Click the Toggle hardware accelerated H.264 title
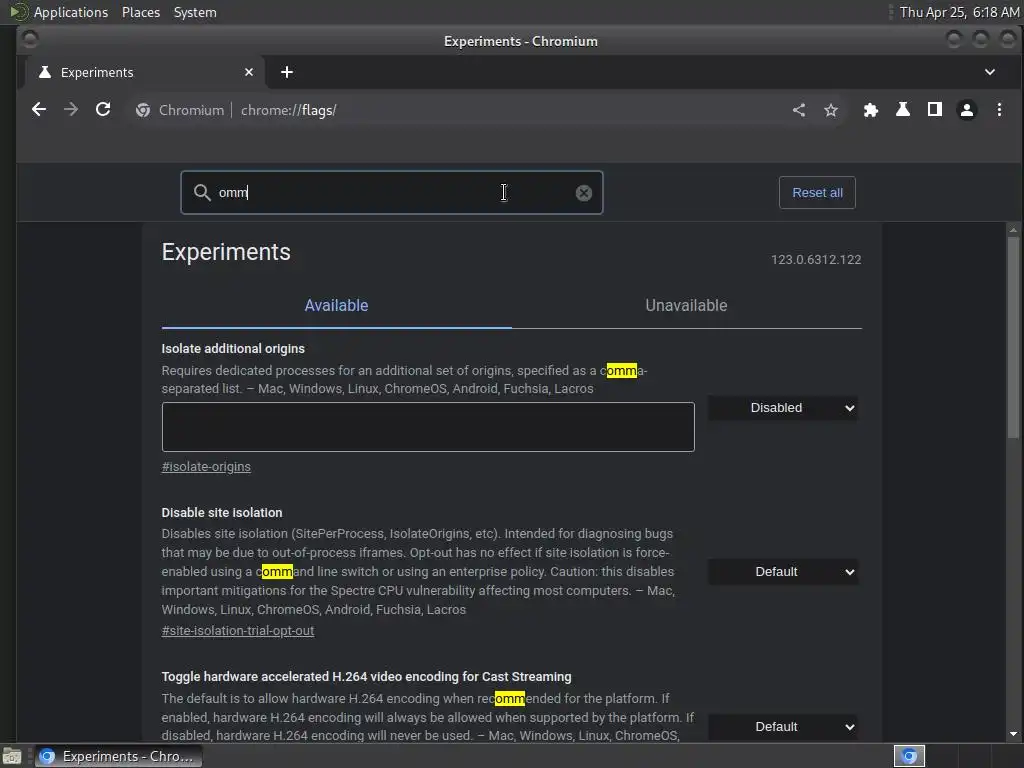Image resolution: width=1024 pixels, height=768 pixels. 366,677
